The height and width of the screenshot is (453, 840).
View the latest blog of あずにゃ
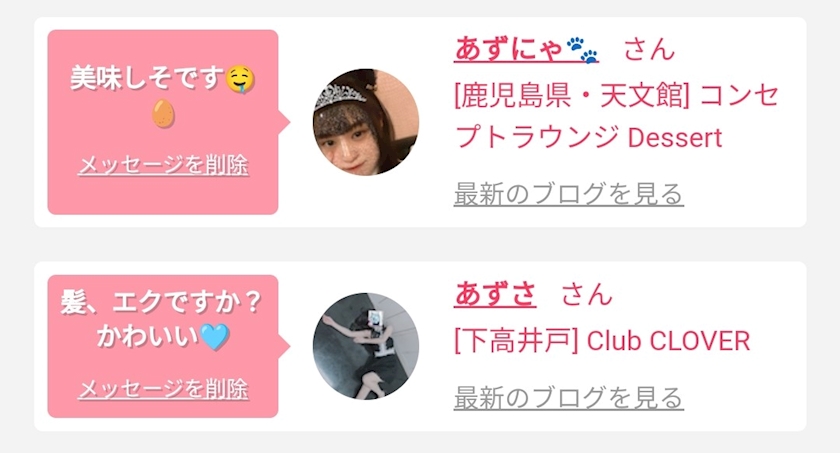coord(568,194)
